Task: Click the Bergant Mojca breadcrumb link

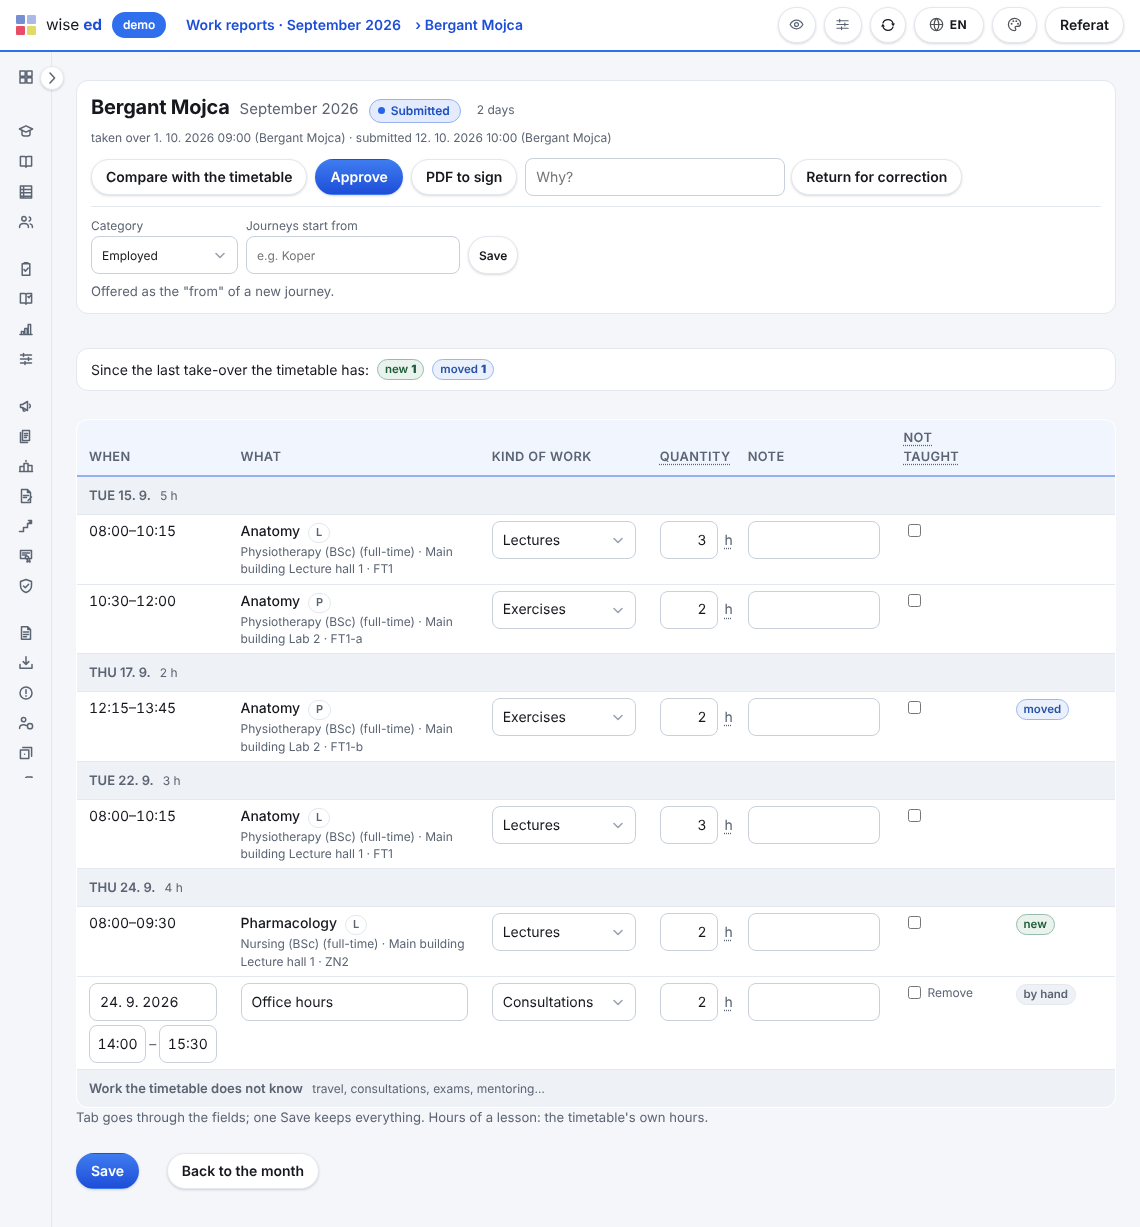Action: (x=474, y=25)
